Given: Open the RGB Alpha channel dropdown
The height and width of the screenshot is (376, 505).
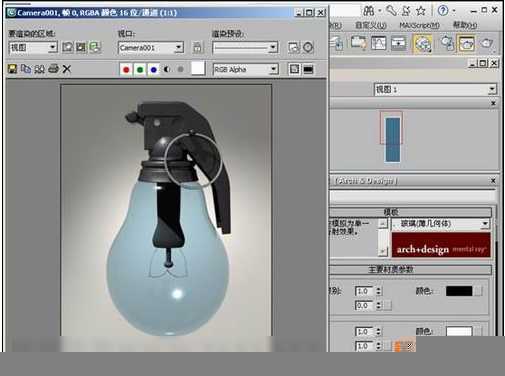Looking at the screenshot, I should pyautogui.click(x=246, y=69).
